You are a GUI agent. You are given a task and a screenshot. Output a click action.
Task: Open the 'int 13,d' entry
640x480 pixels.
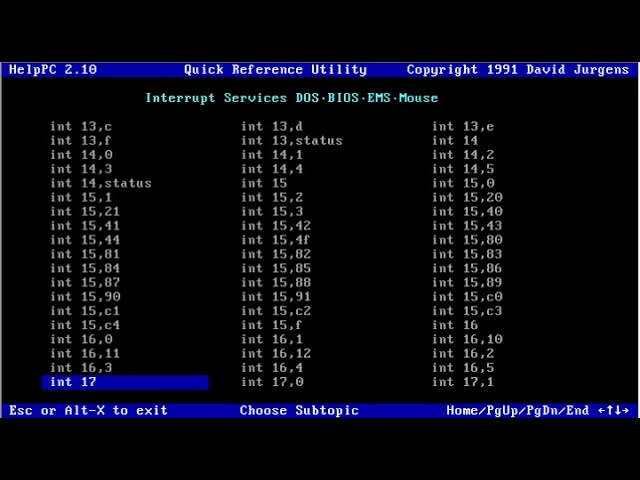click(272, 127)
